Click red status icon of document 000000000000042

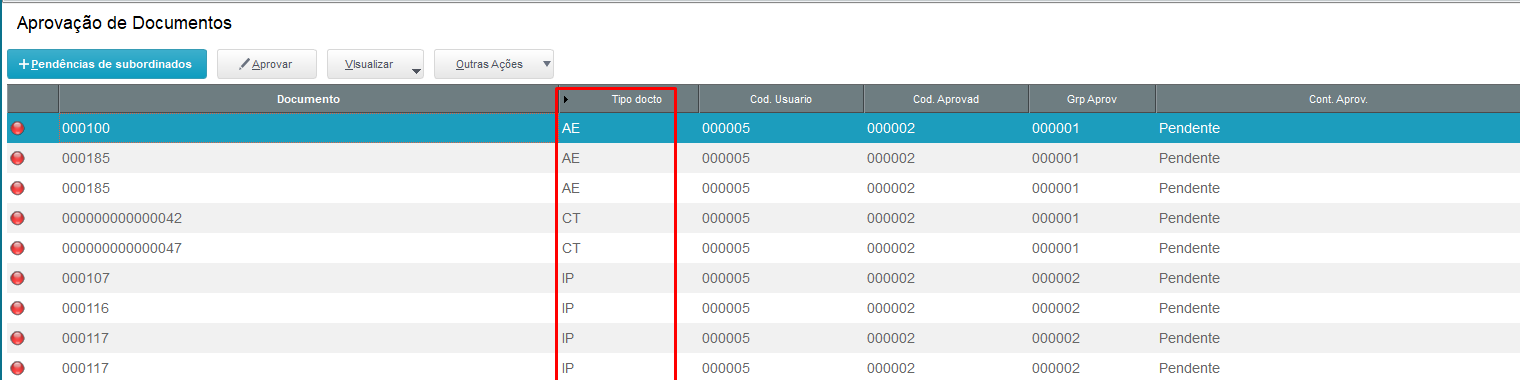pyautogui.click(x=17, y=218)
